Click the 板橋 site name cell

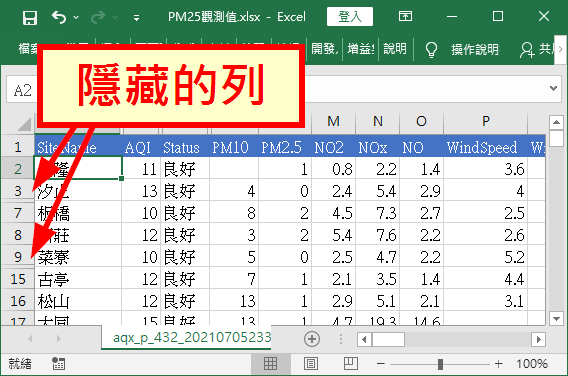click(78, 213)
